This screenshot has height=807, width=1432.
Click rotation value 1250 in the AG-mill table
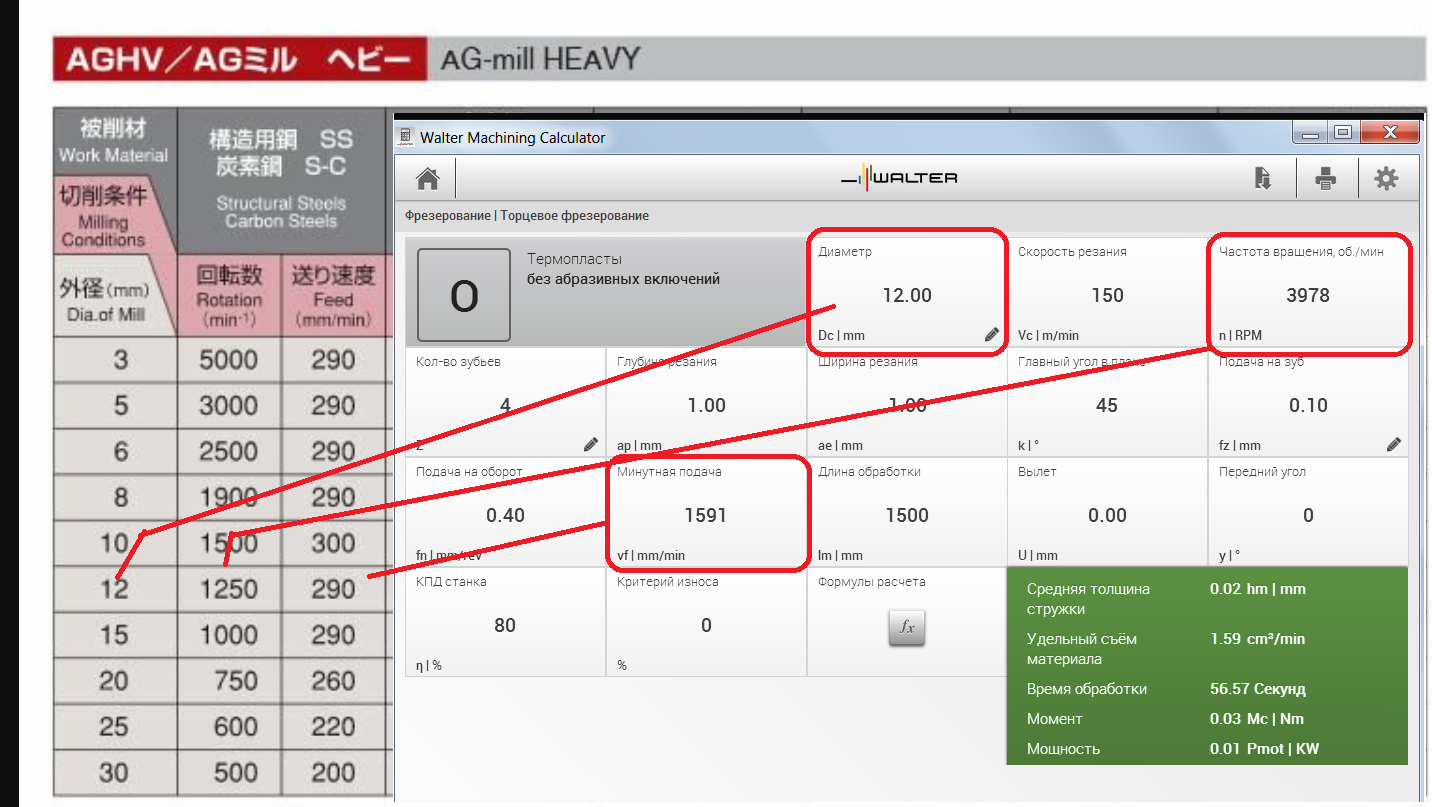[x=229, y=590]
